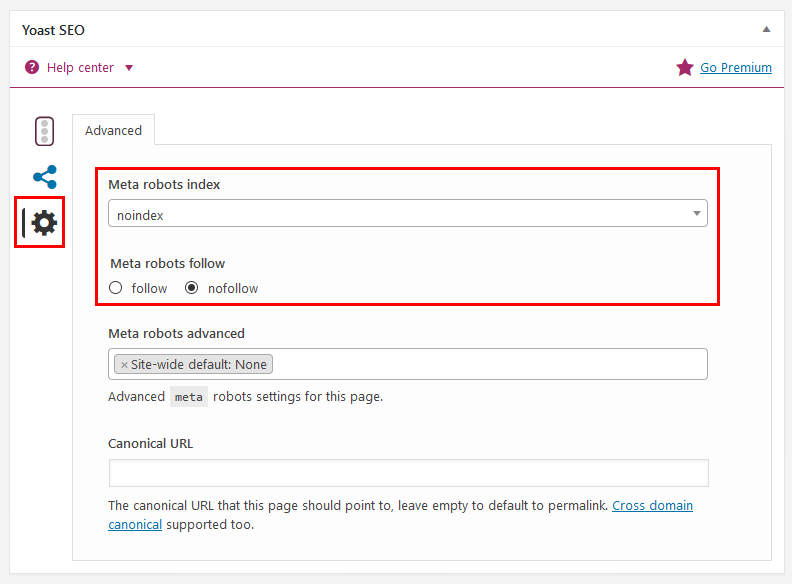Viewport: 792px width, 584px height.
Task: Click the Meta robots follow label
Action: (167, 264)
